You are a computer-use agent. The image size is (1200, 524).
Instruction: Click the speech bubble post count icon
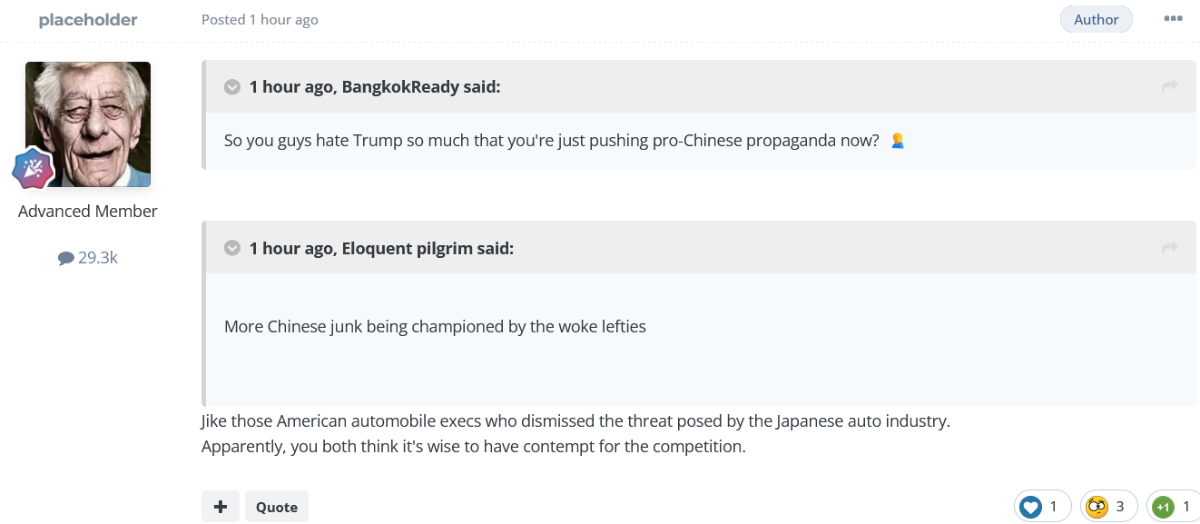tap(66, 258)
